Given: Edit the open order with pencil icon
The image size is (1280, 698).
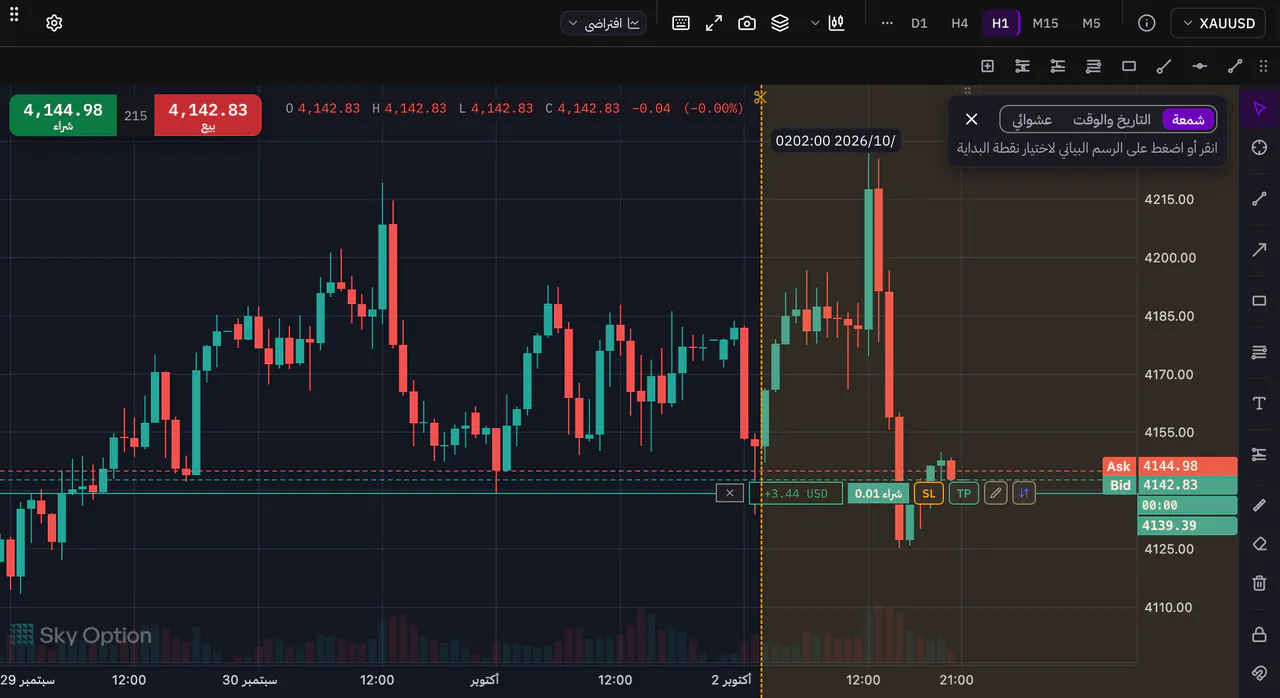Looking at the screenshot, I should tap(995, 493).
